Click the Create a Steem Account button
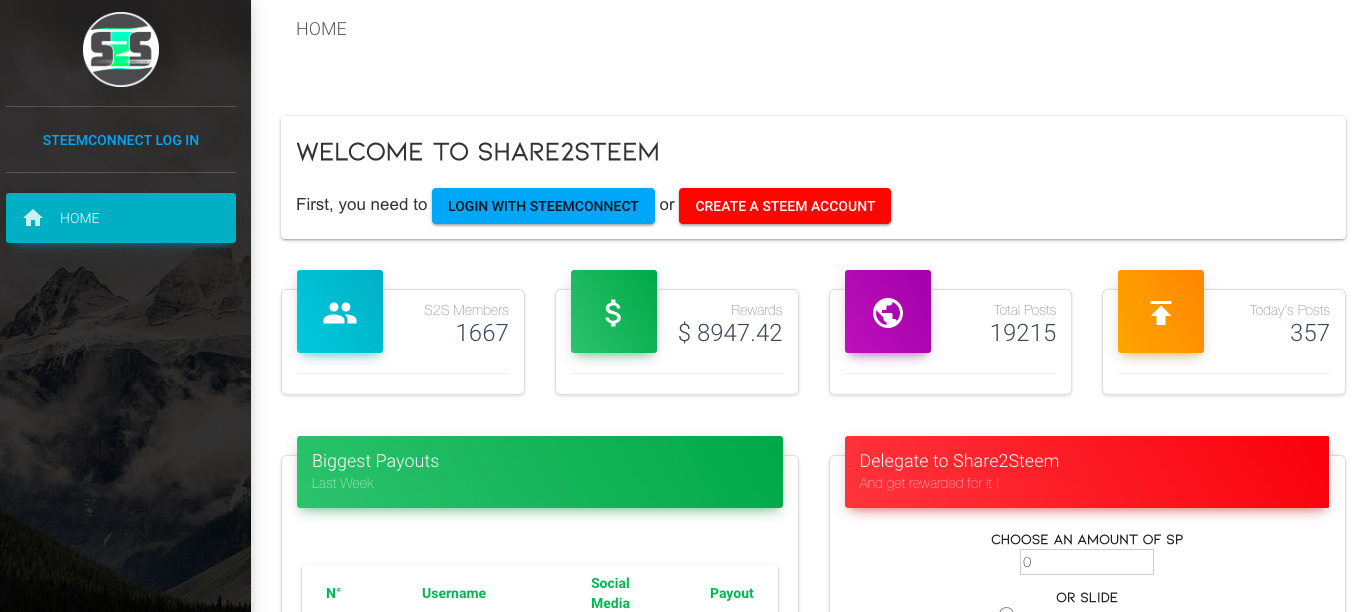 tap(785, 206)
